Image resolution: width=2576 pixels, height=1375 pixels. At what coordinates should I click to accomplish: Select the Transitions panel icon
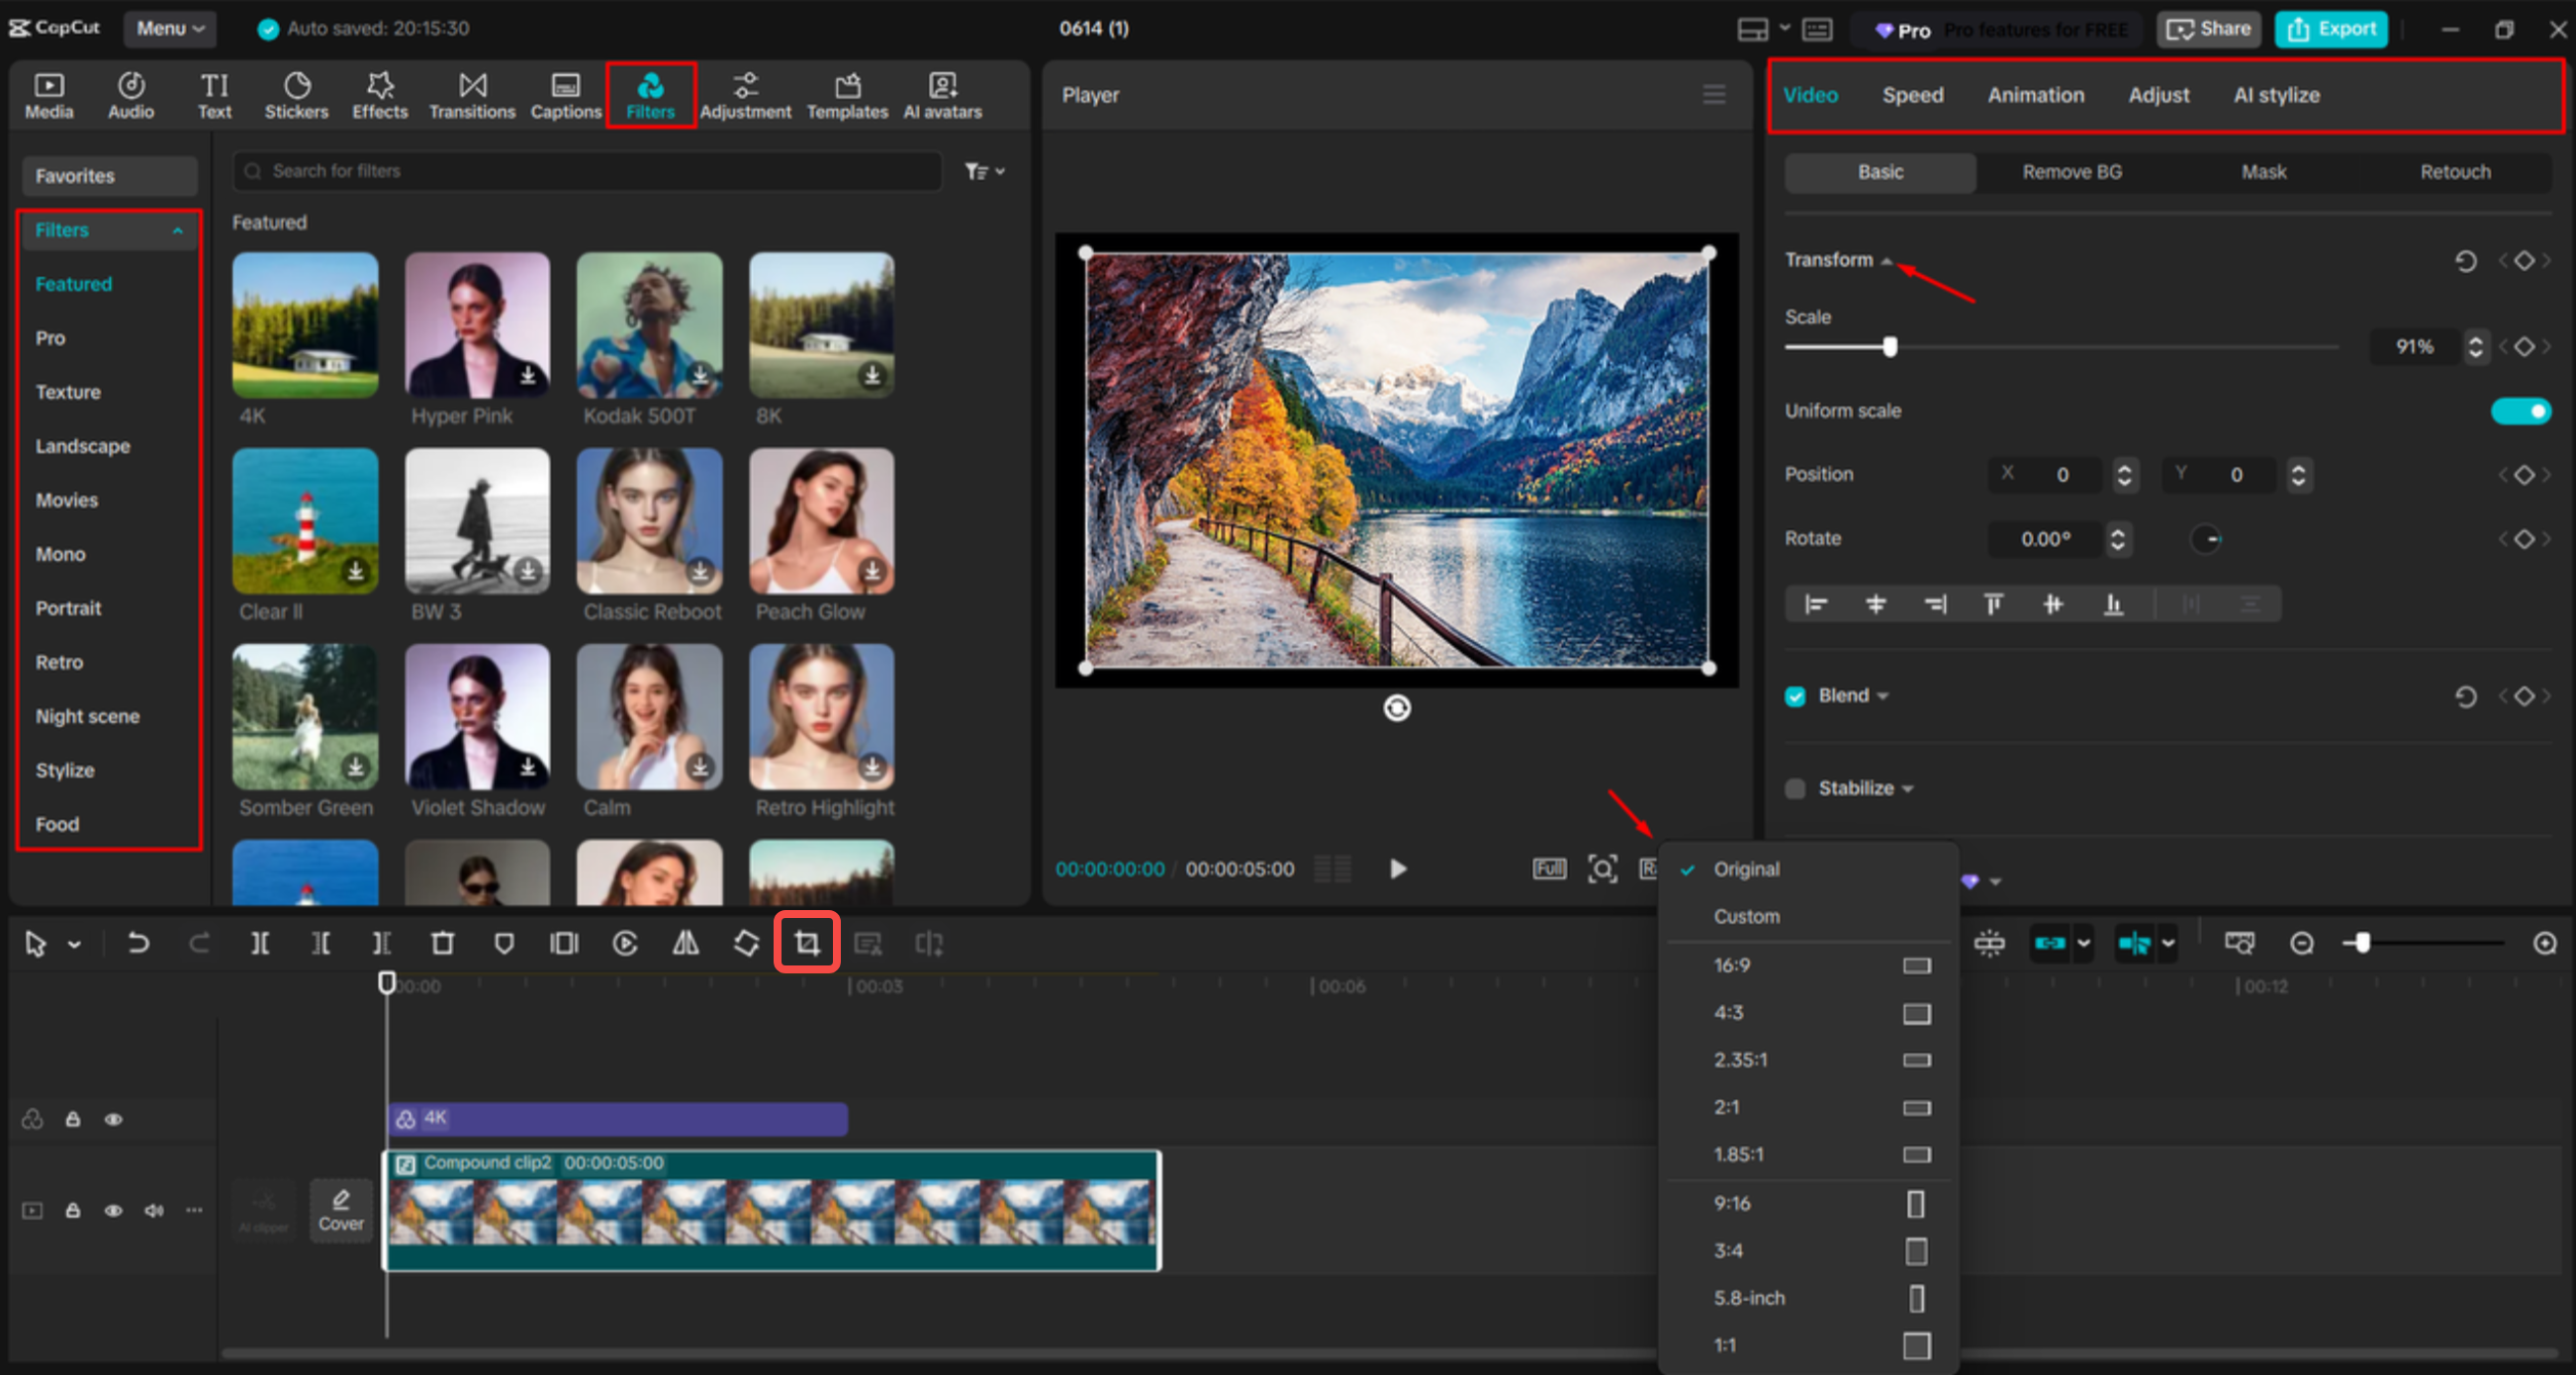pyautogui.click(x=471, y=95)
